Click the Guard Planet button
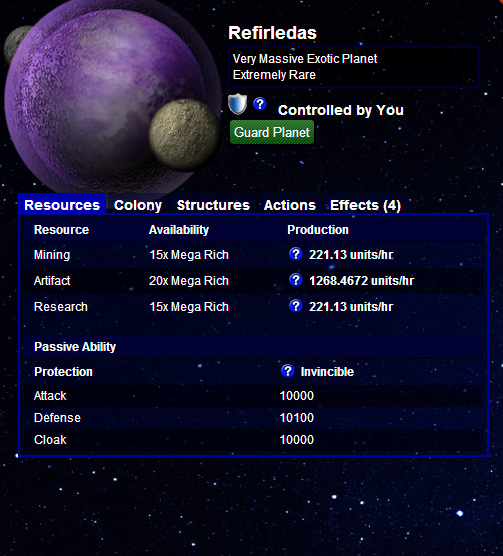The width and height of the screenshot is (503, 556). pyautogui.click(x=272, y=132)
